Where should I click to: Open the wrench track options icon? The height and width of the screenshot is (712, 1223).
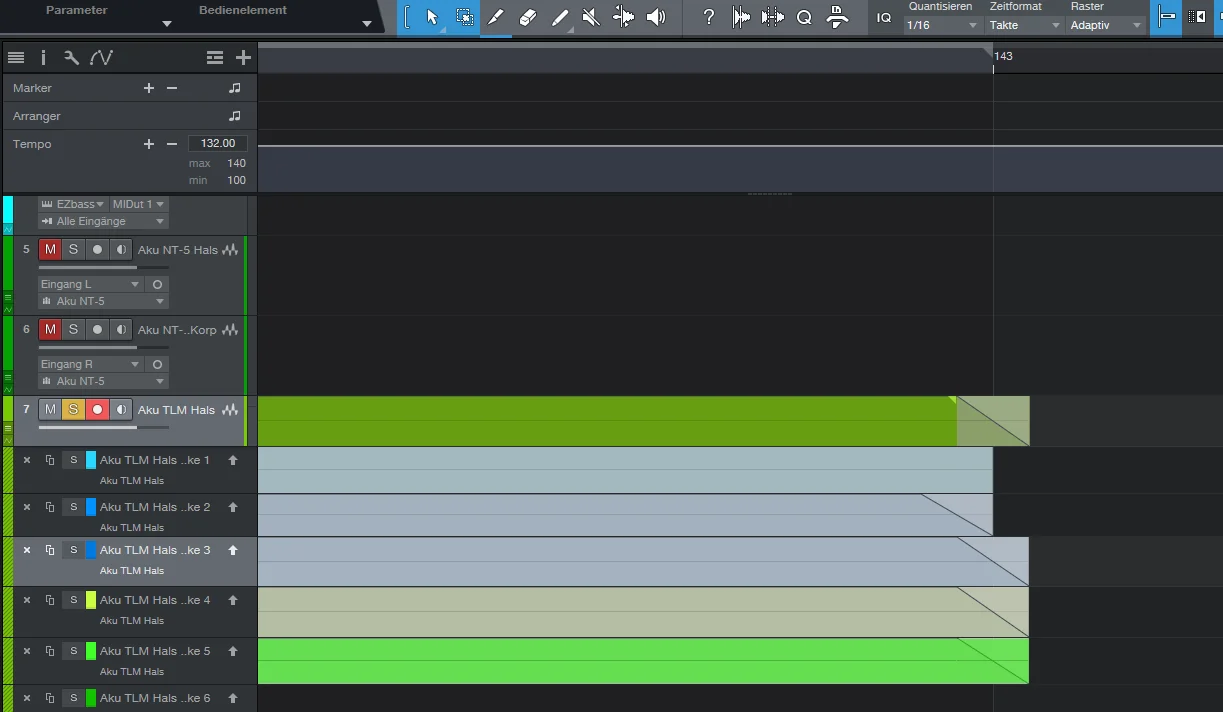click(x=71, y=58)
